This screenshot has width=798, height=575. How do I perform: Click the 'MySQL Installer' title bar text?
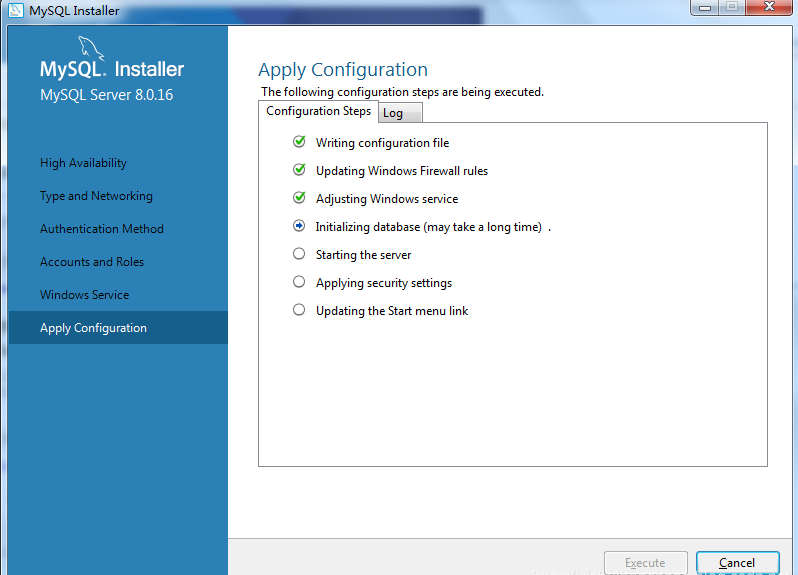tap(74, 10)
